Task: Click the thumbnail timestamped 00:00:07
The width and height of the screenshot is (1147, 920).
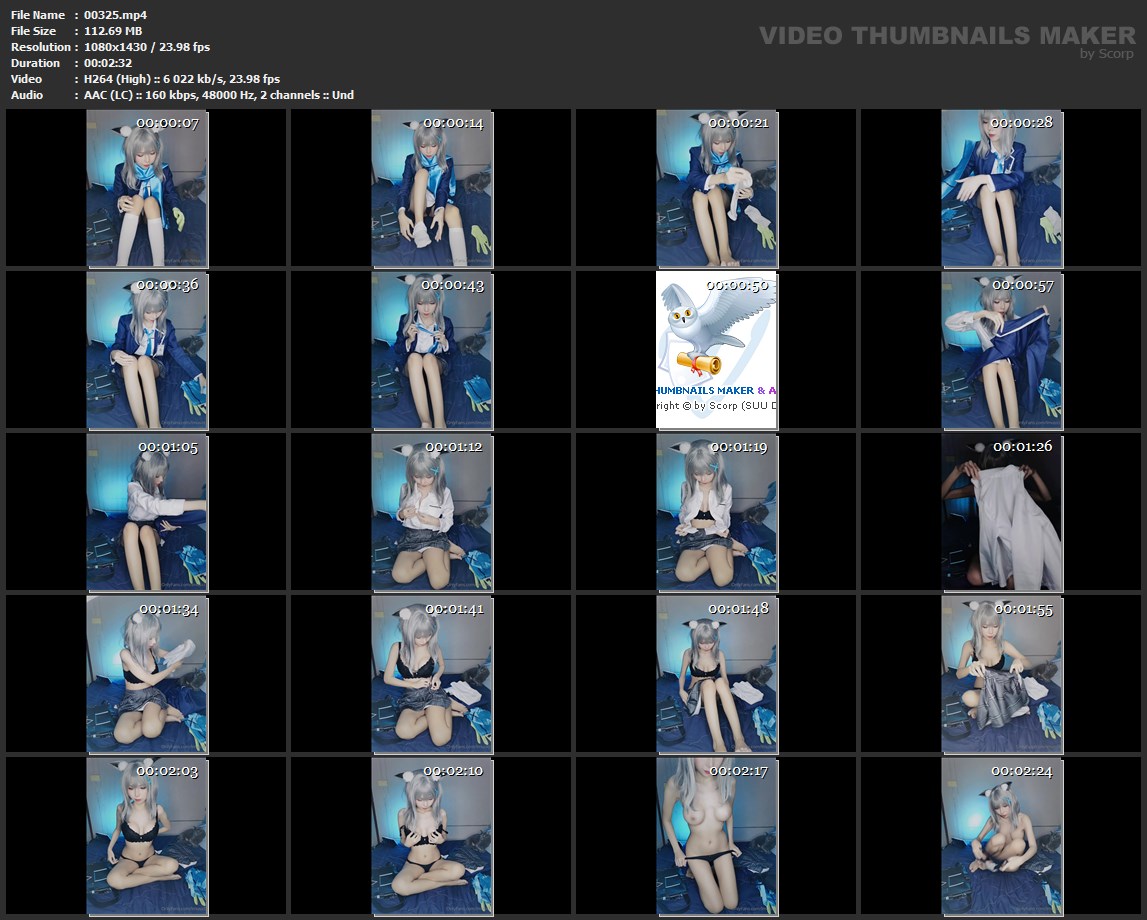Action: pyautogui.click(x=147, y=188)
